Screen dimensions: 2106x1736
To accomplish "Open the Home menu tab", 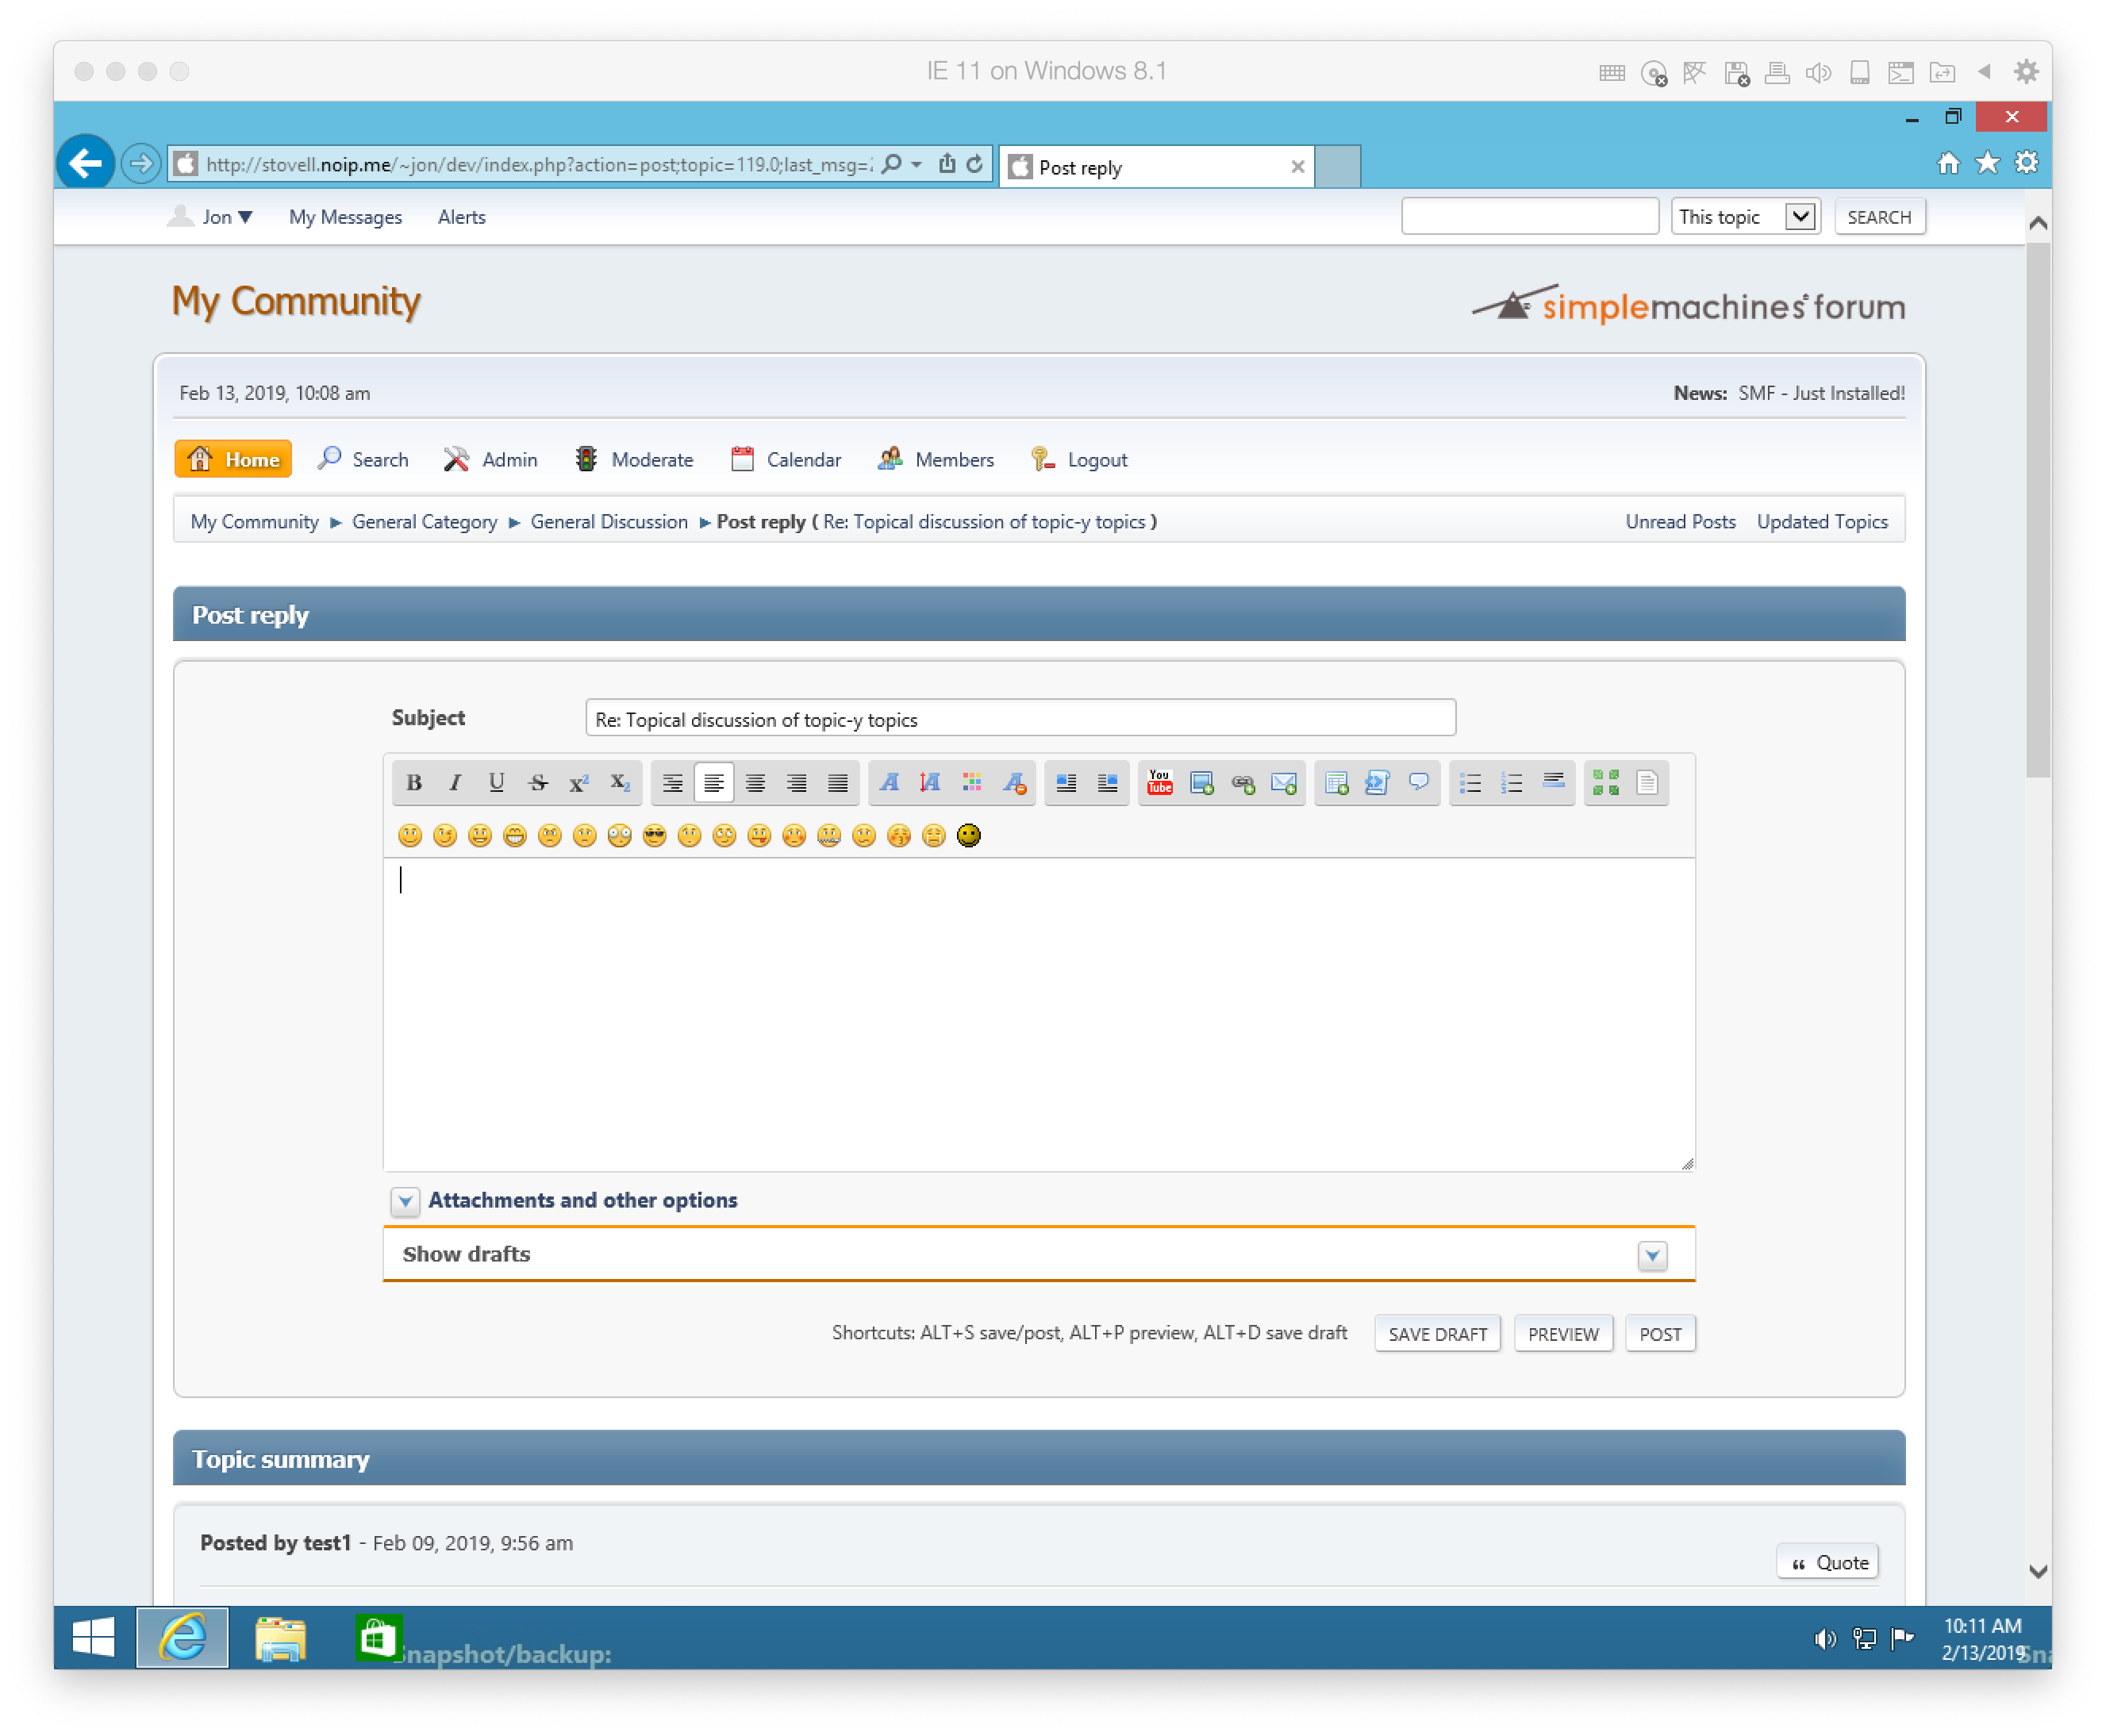I will click(x=233, y=459).
